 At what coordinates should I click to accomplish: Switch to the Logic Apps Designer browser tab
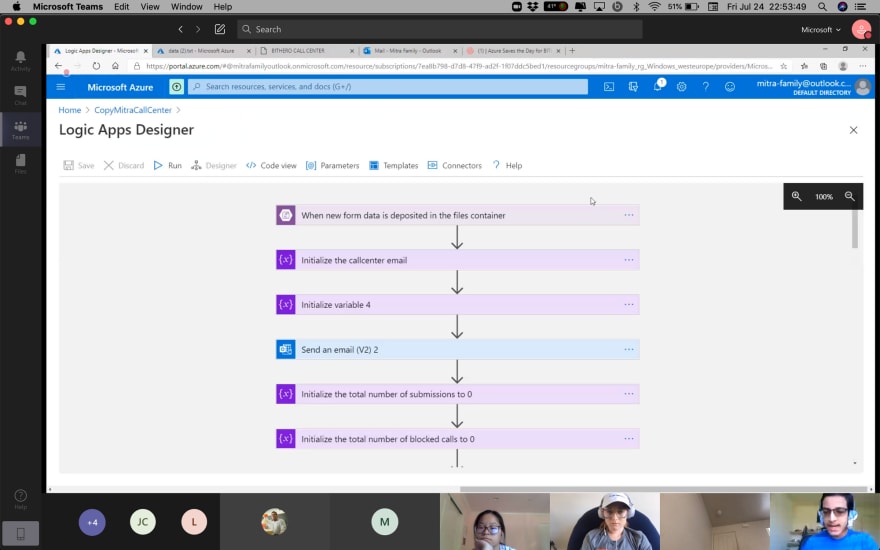(100, 51)
